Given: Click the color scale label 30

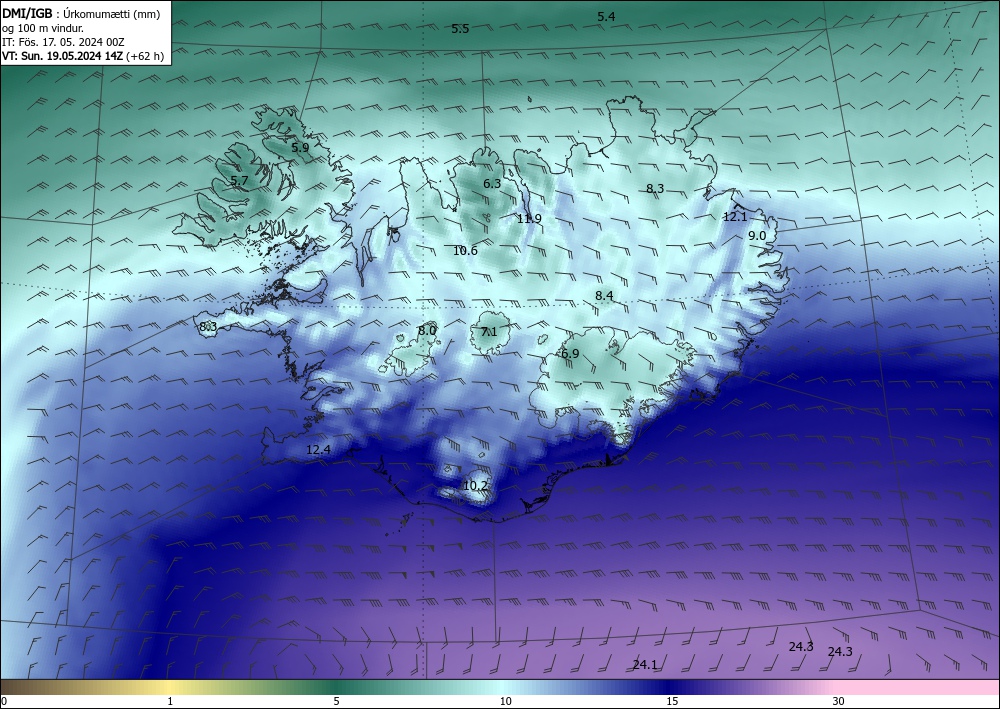Looking at the screenshot, I should pos(838,701).
